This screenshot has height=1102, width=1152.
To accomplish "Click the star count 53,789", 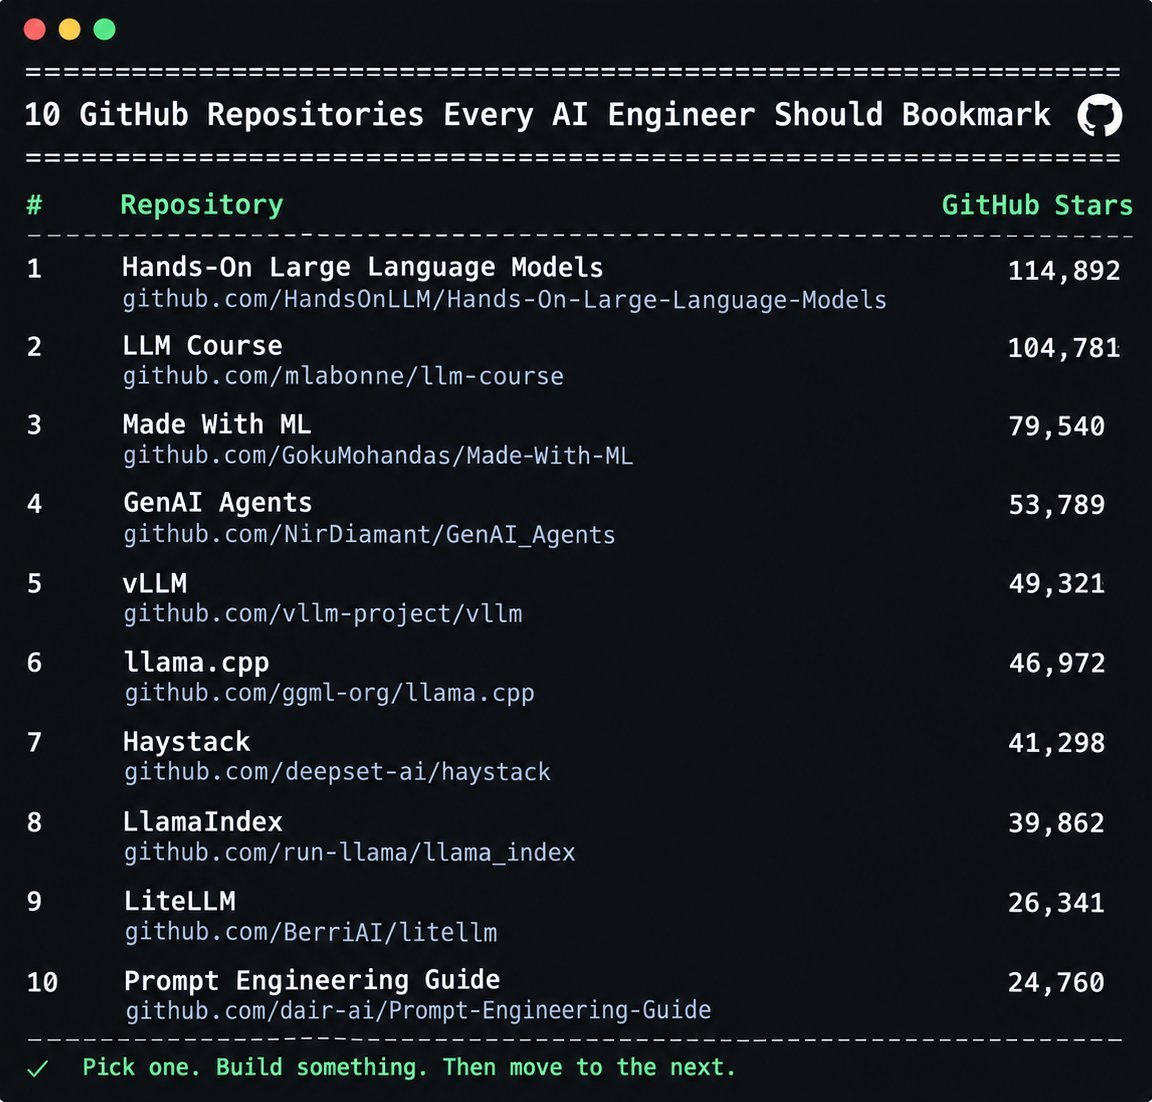I will coord(1056,505).
